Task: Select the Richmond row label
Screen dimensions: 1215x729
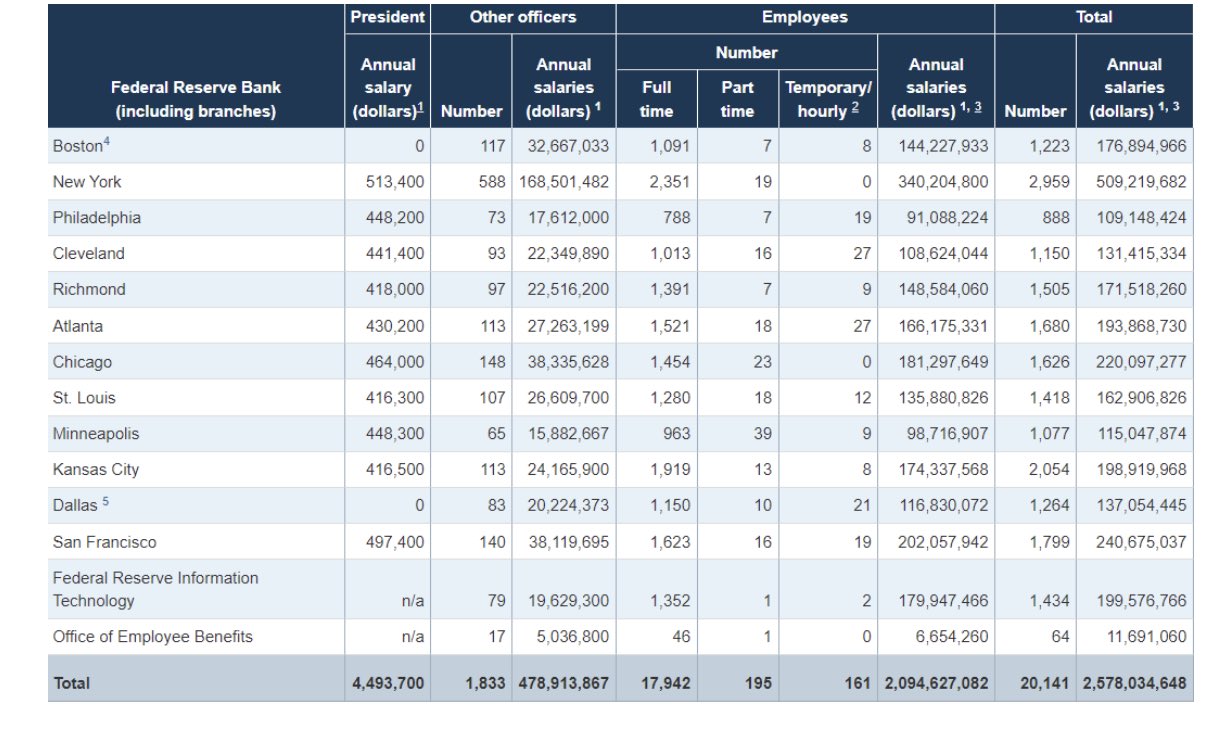Action: pyautogui.click(x=89, y=290)
